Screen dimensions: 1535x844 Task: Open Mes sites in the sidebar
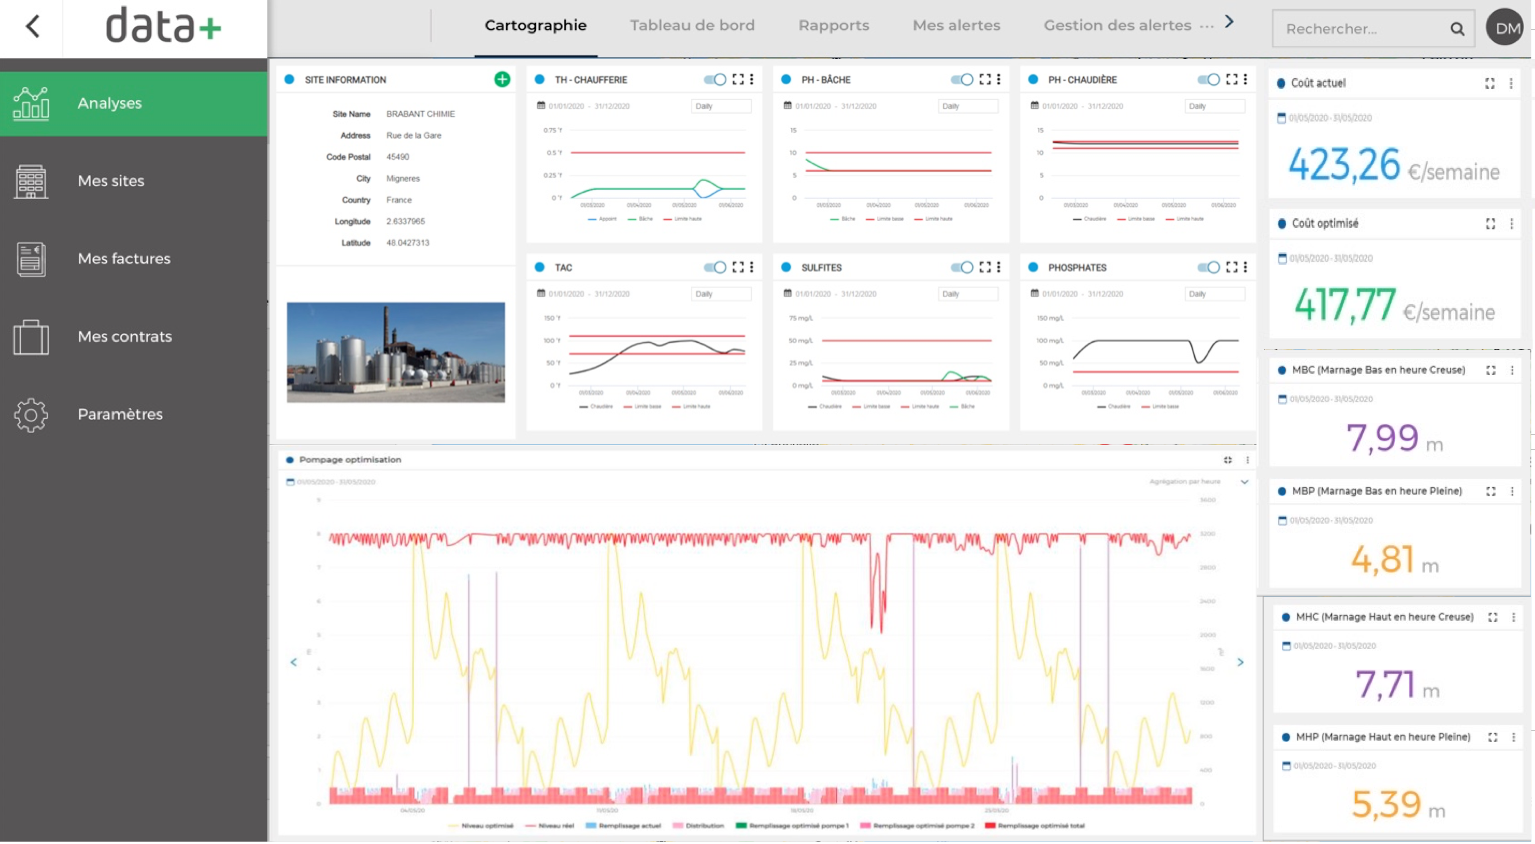click(134, 181)
